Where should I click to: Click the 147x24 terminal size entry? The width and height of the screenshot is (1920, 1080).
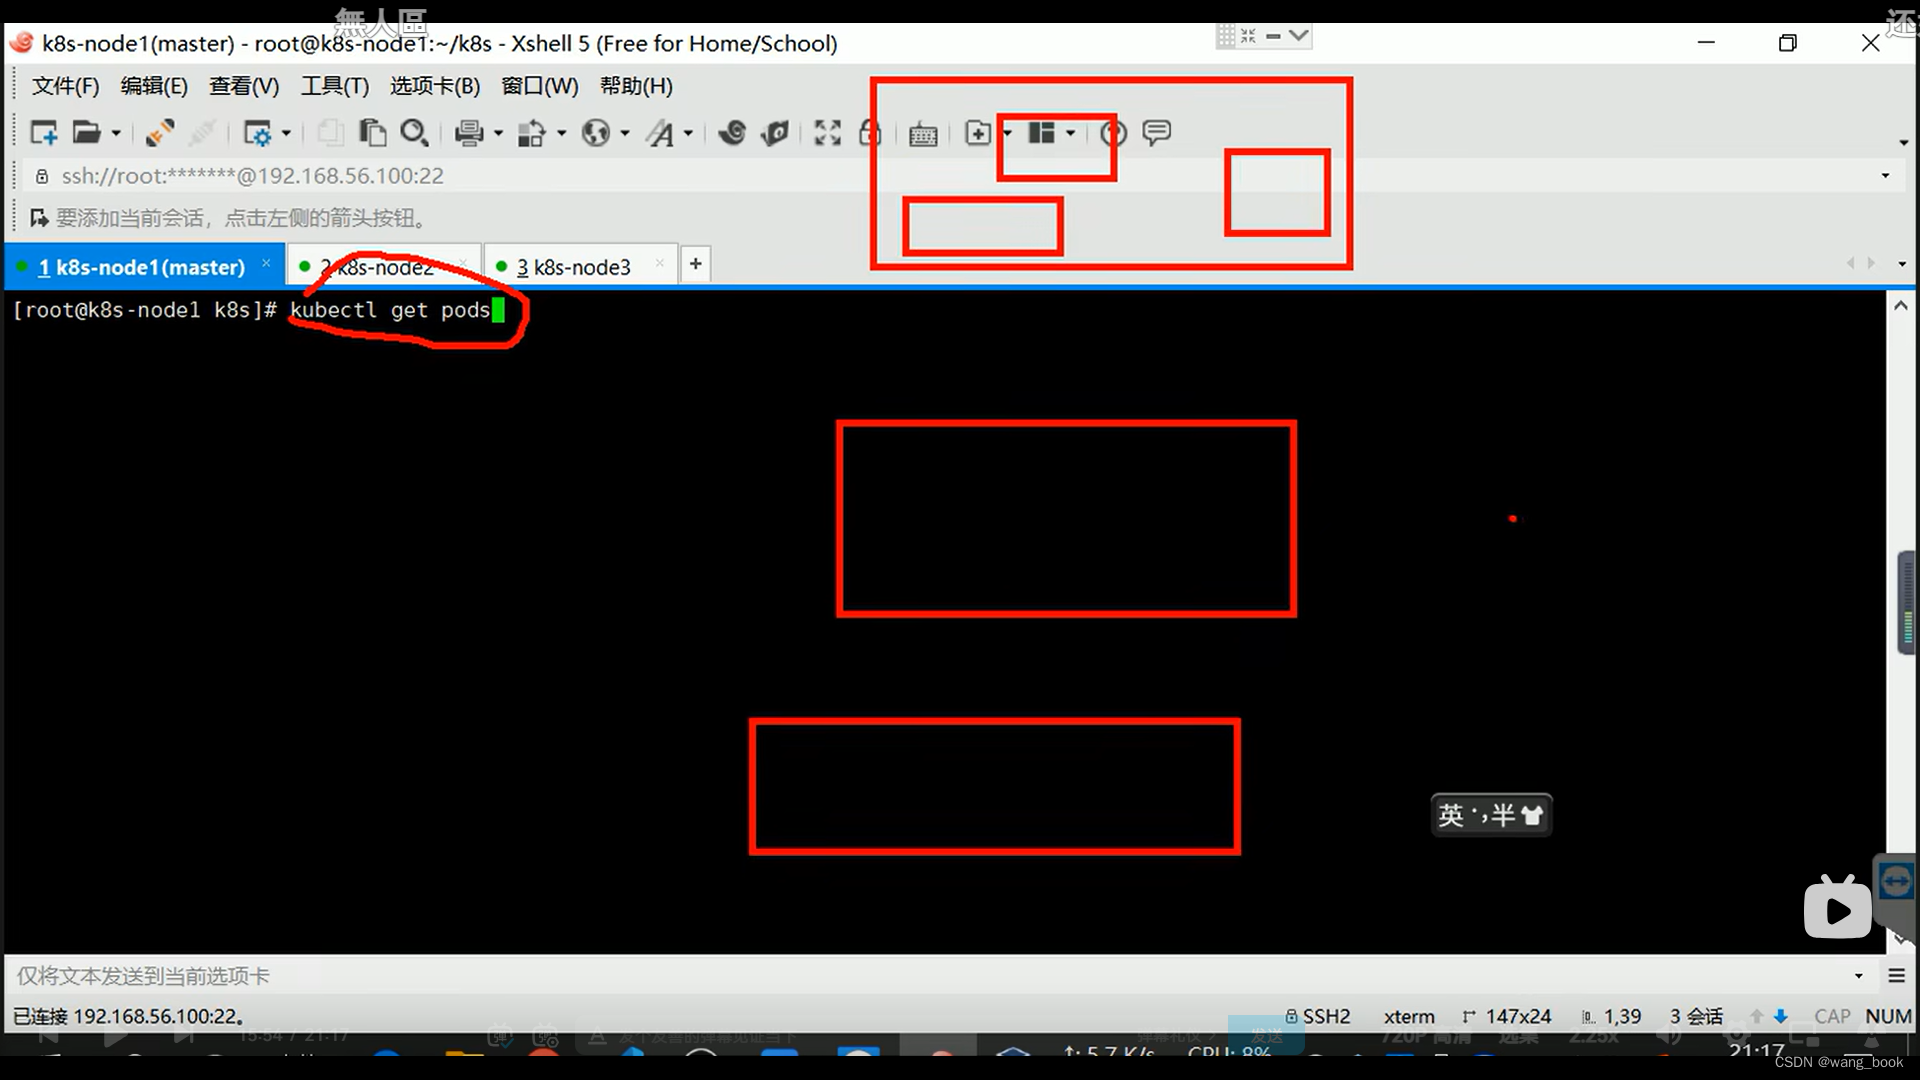point(1507,1016)
